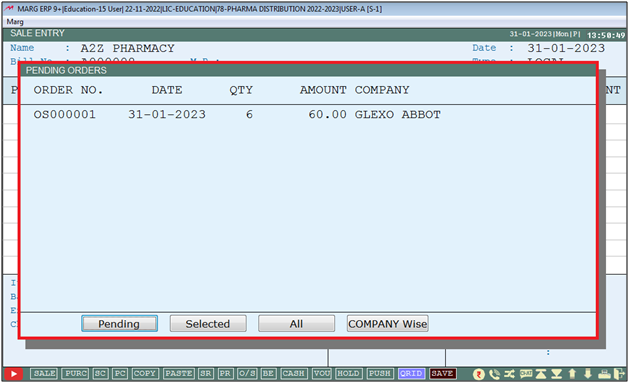Image resolution: width=630 pixels, height=383 pixels.
Task: Click the jump-to-bottom arrow icon
Action: [x=556, y=374]
